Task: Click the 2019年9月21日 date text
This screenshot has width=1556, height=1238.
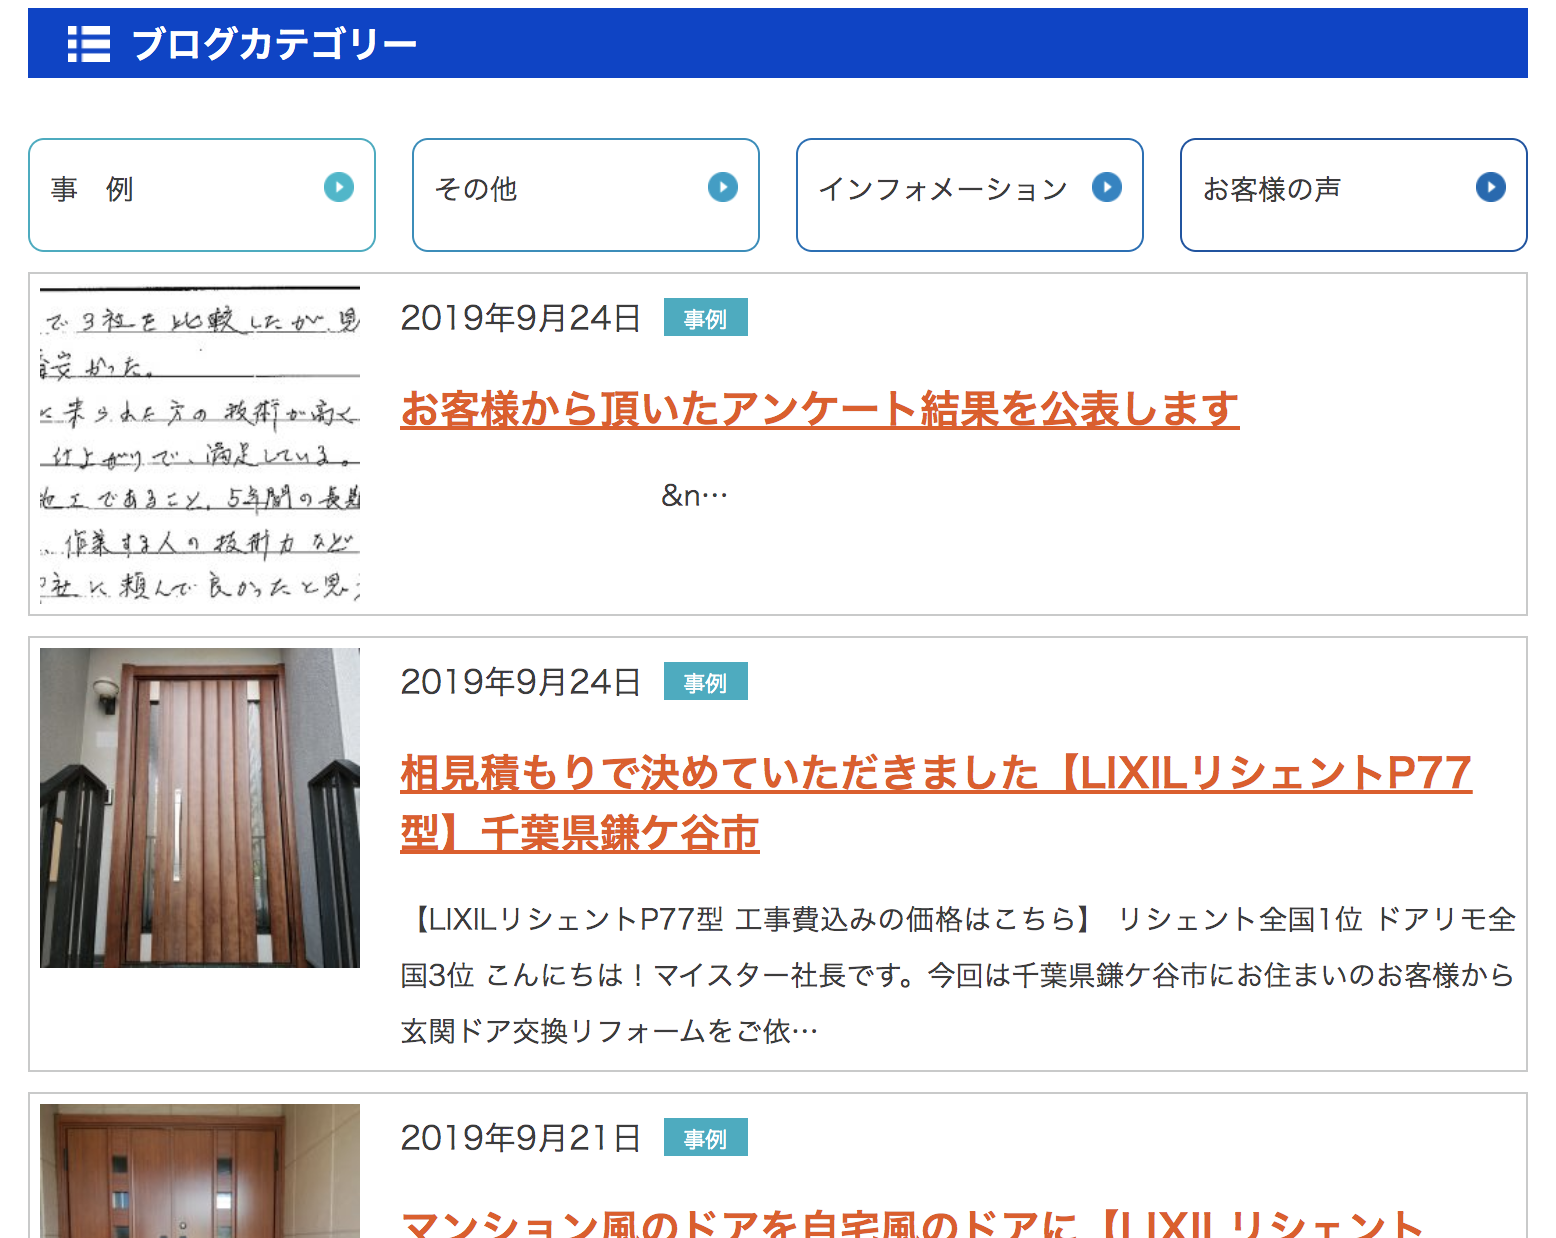Action: (x=521, y=1138)
